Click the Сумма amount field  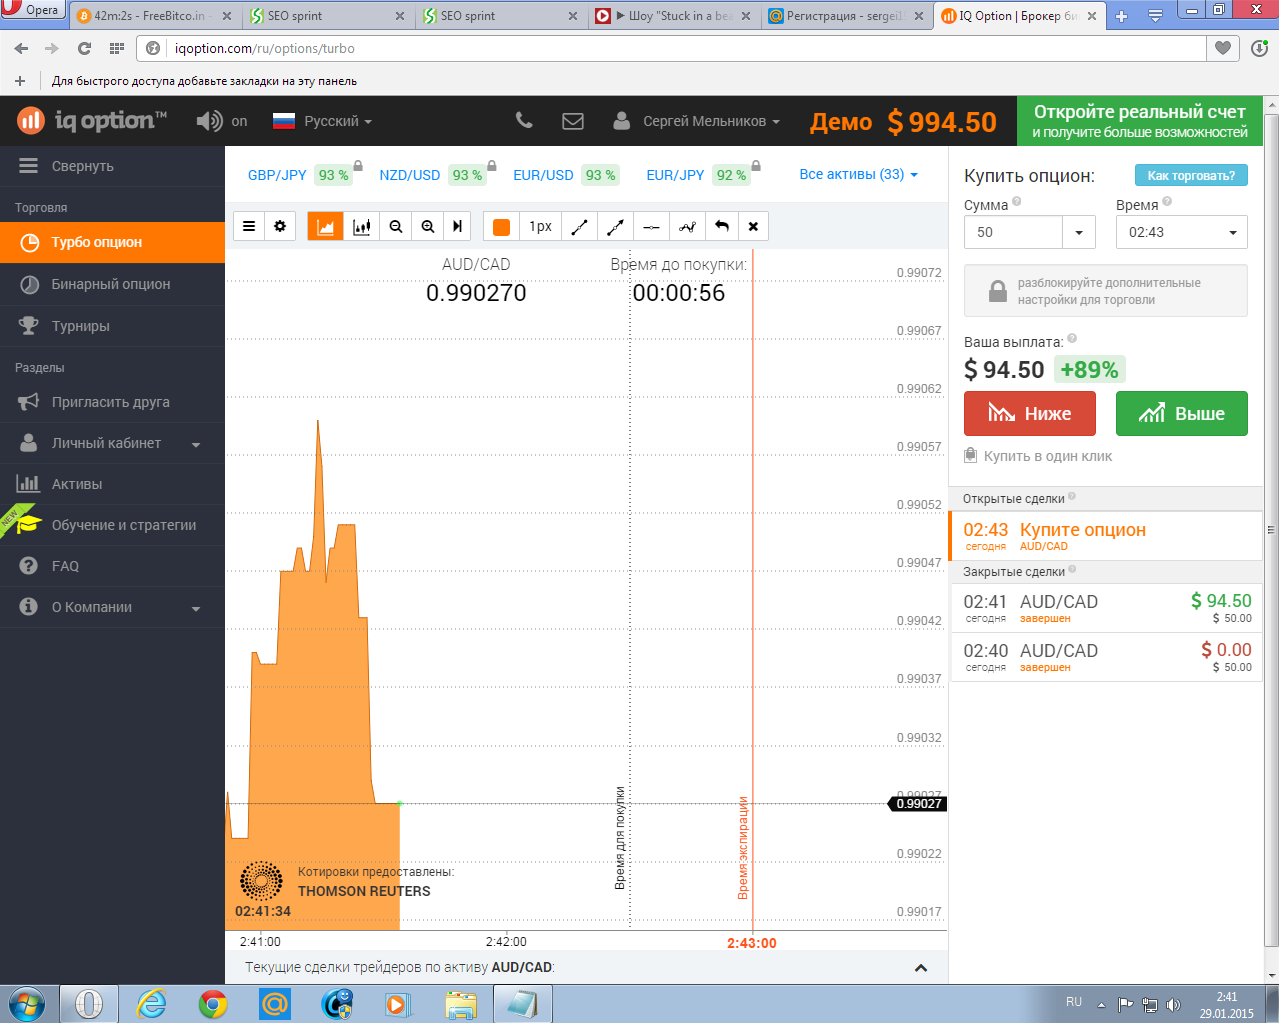coord(1013,232)
